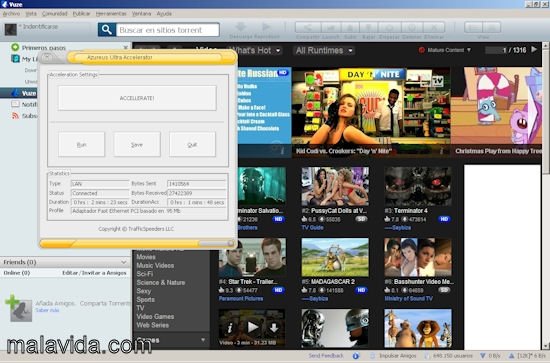Viewport: 550px width, 363px height.
Task: Click the Primeros pasos green icon
Action: [x=15, y=47]
